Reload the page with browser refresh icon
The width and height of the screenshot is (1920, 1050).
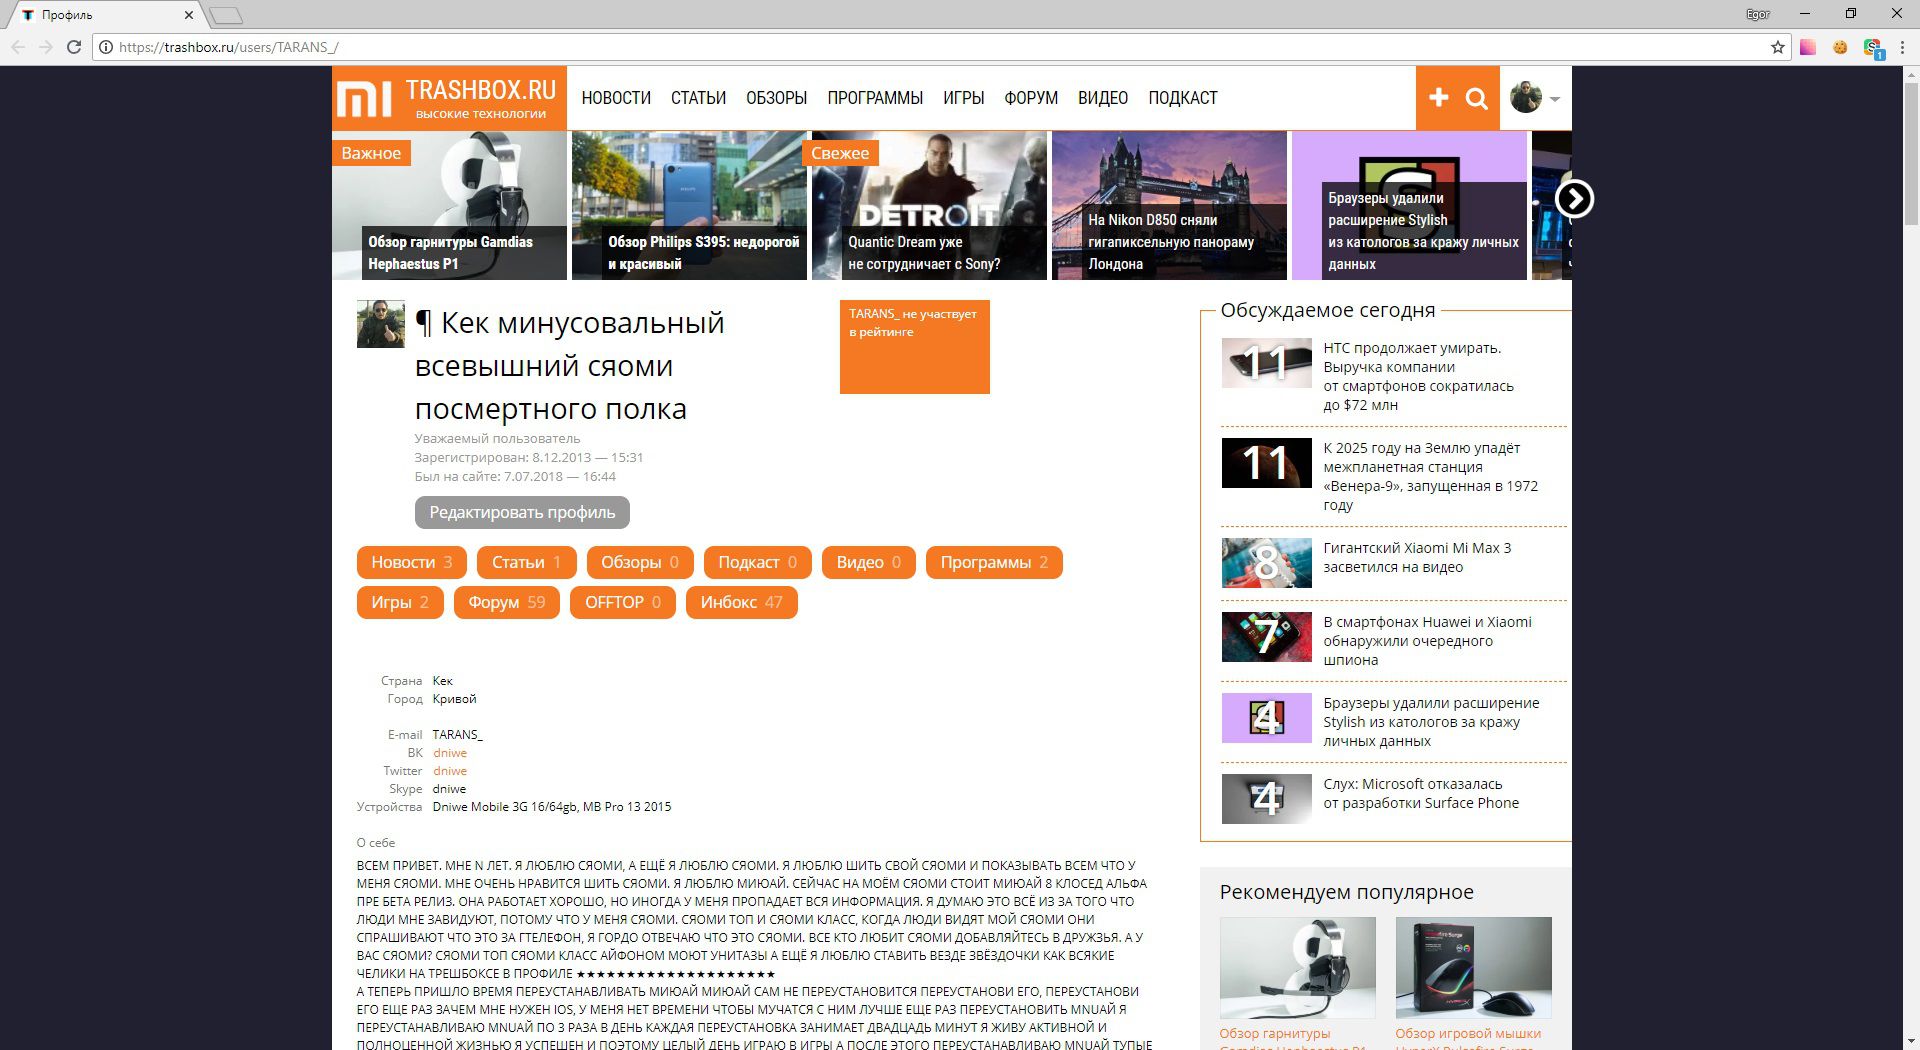click(x=73, y=47)
